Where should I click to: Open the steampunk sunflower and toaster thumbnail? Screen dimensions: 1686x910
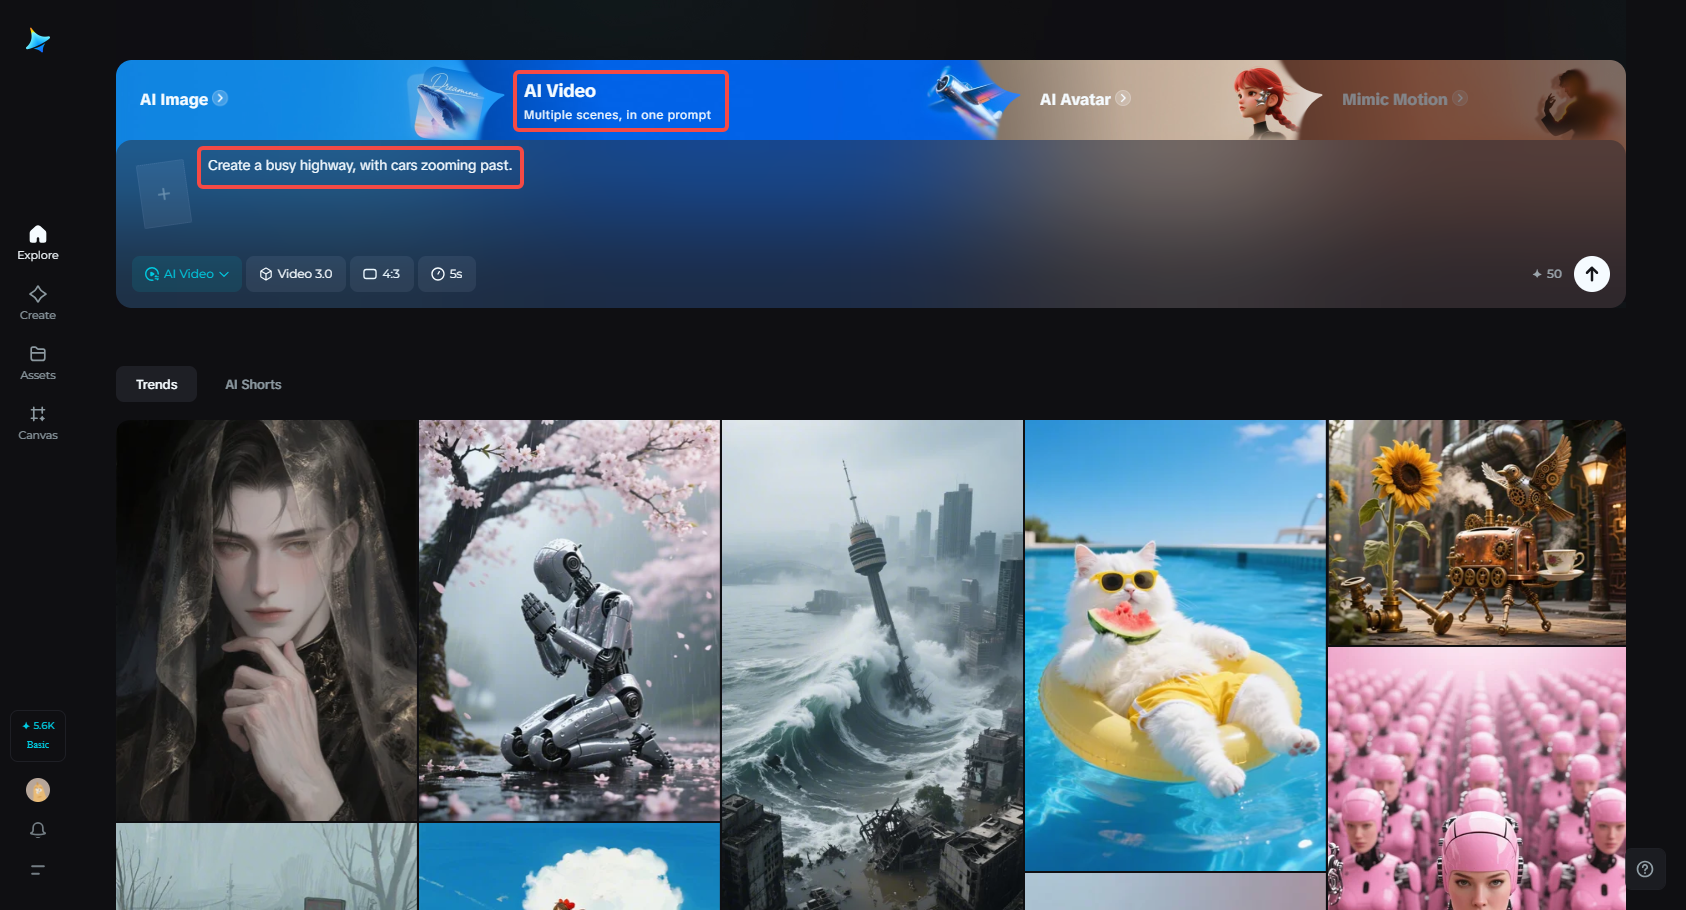click(x=1477, y=532)
